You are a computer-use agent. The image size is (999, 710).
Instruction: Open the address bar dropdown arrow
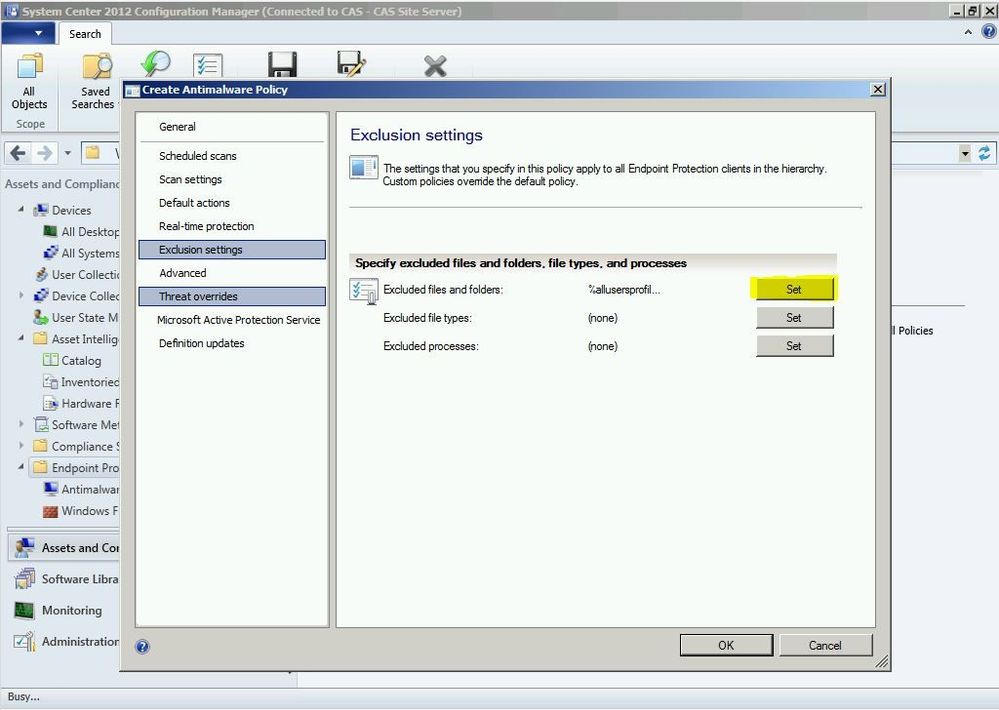pyautogui.click(x=965, y=153)
